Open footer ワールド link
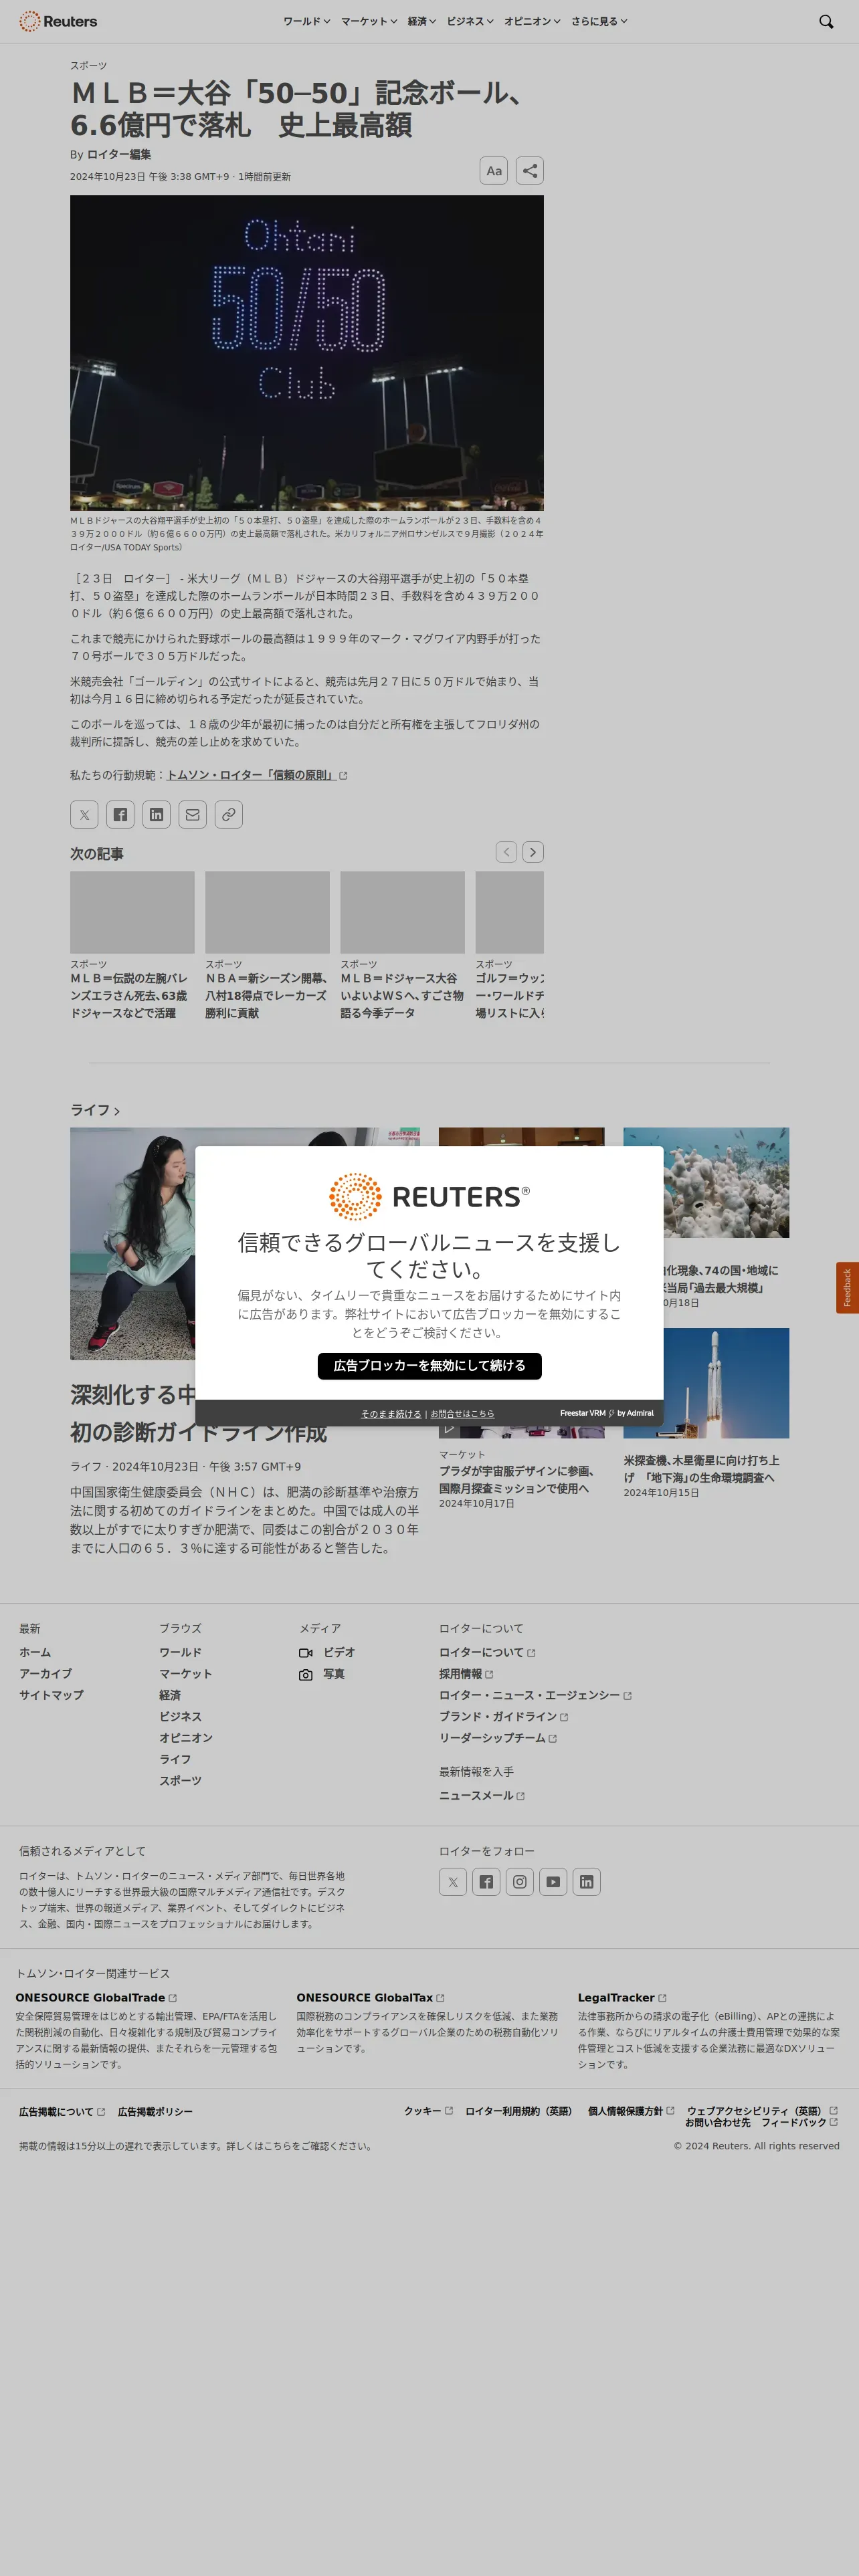859x2576 pixels. point(180,1652)
